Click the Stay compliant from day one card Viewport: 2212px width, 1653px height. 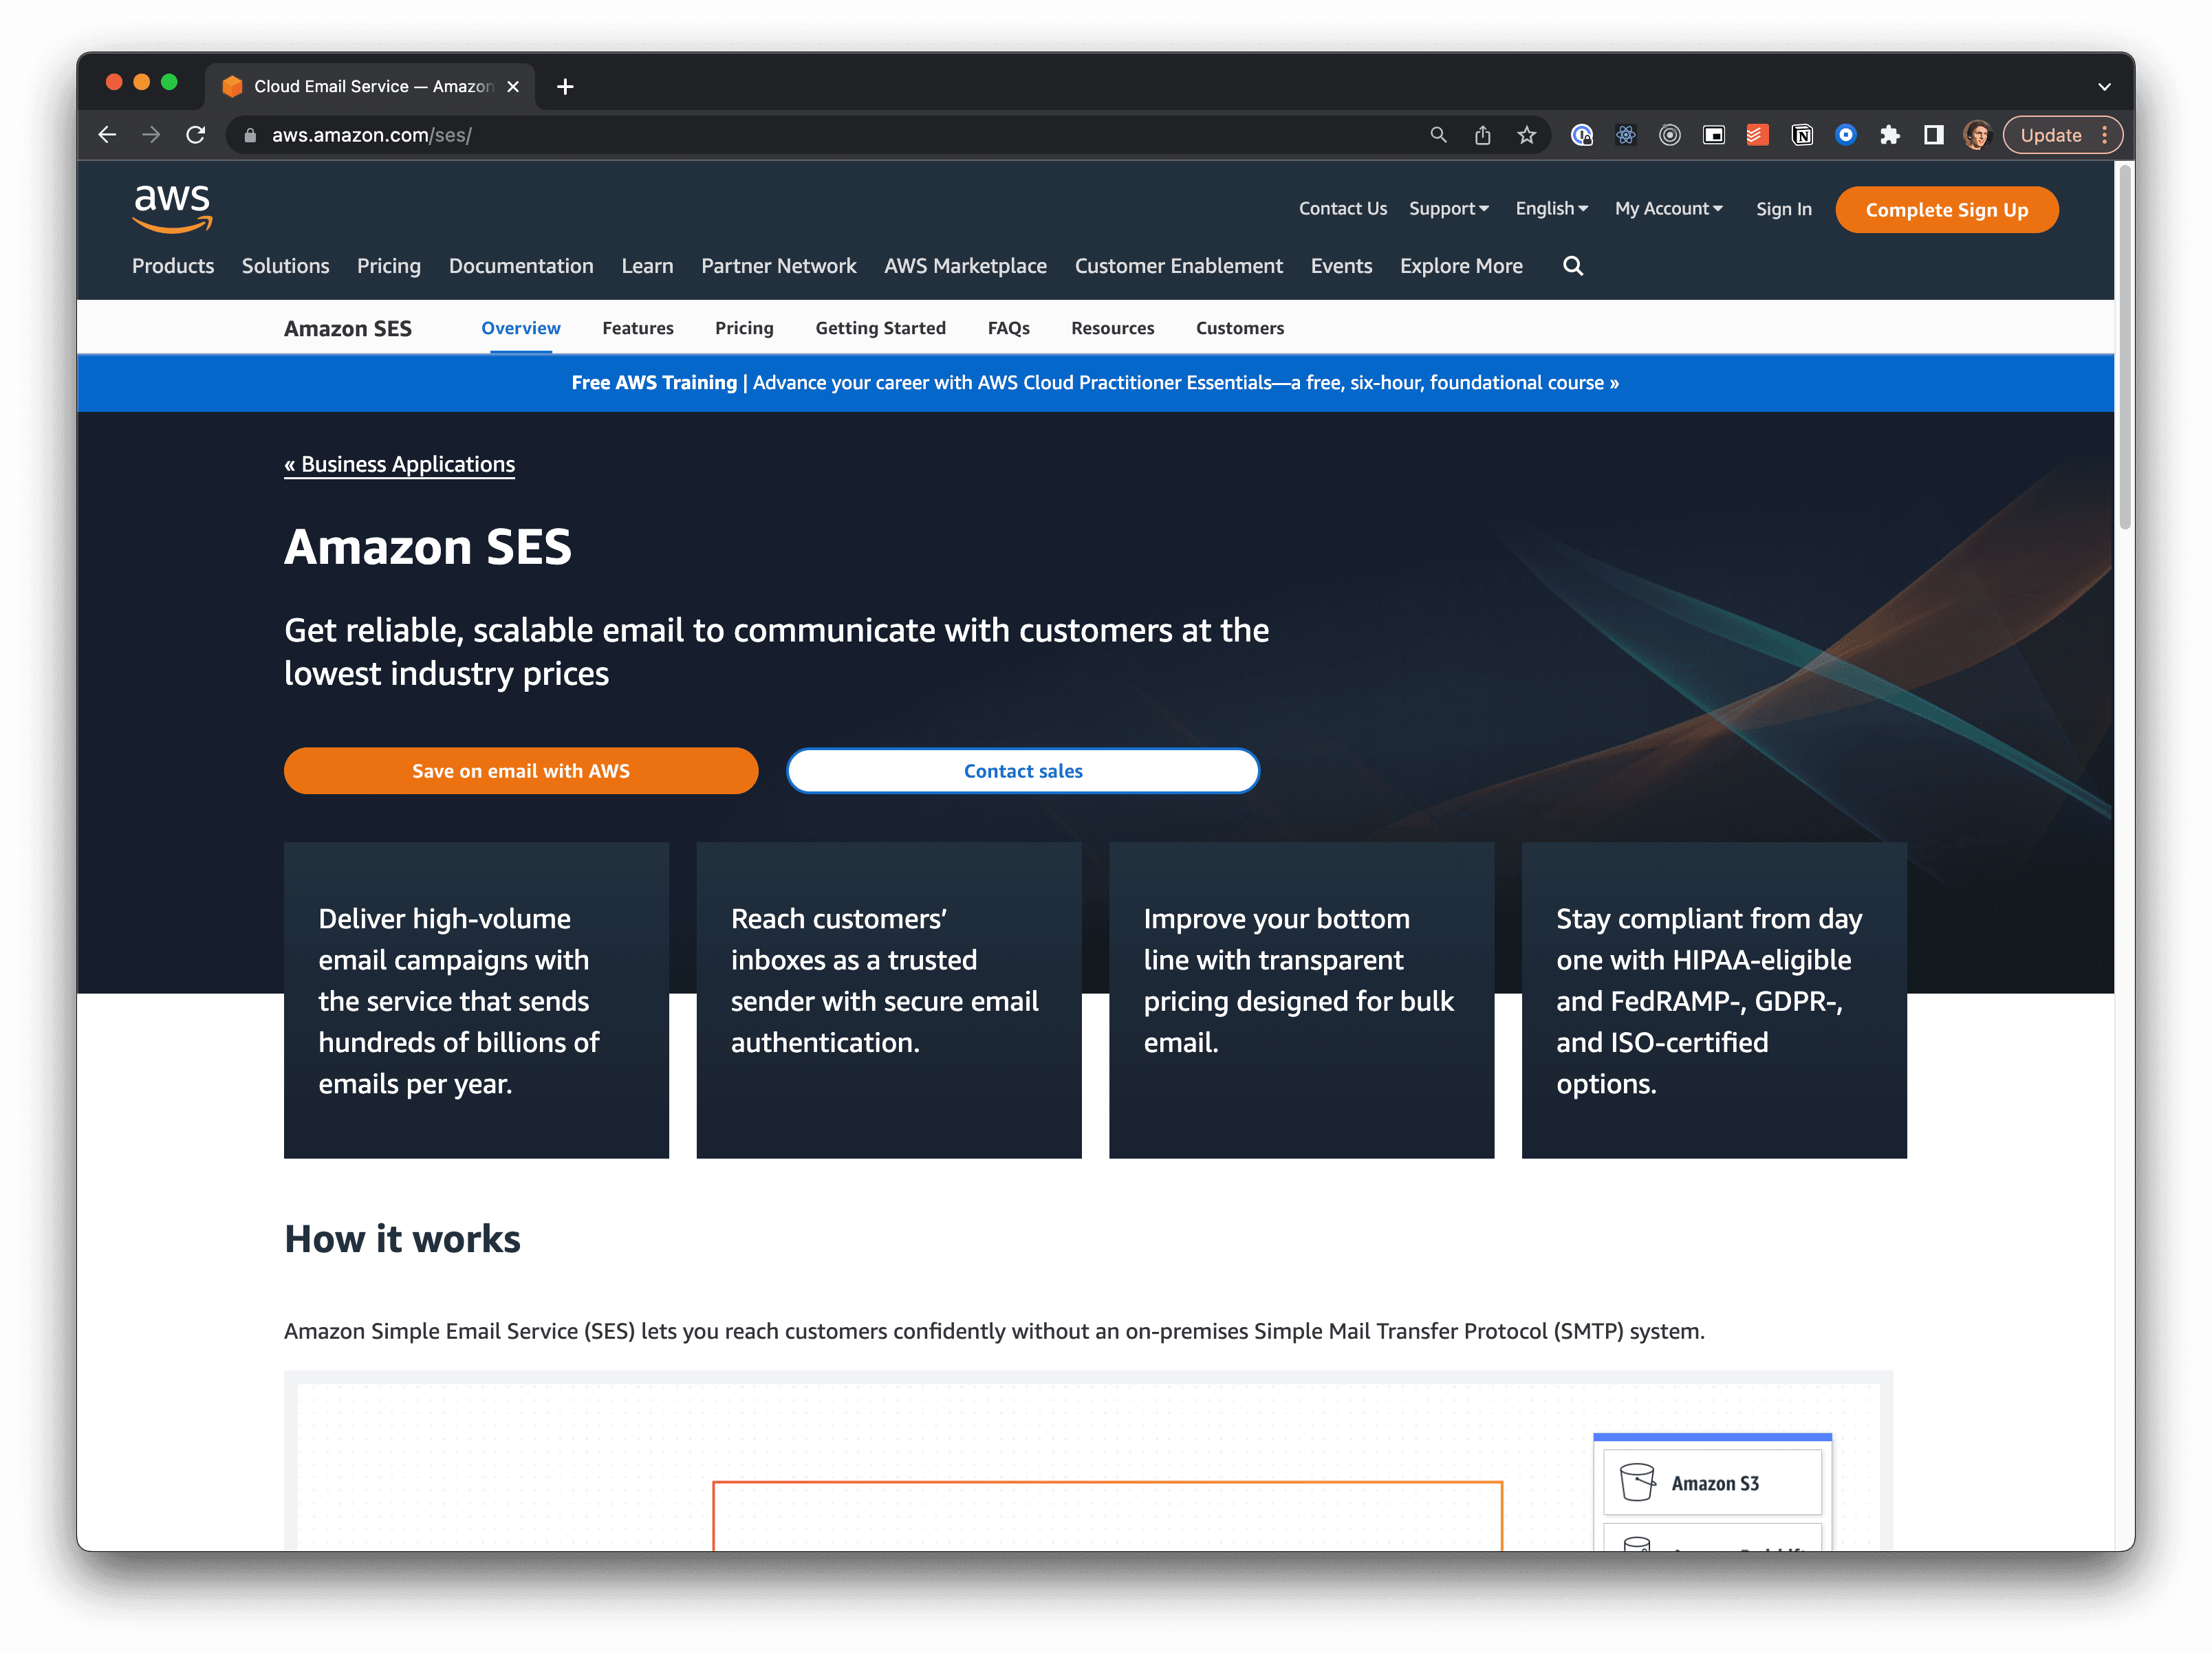coord(1714,1000)
